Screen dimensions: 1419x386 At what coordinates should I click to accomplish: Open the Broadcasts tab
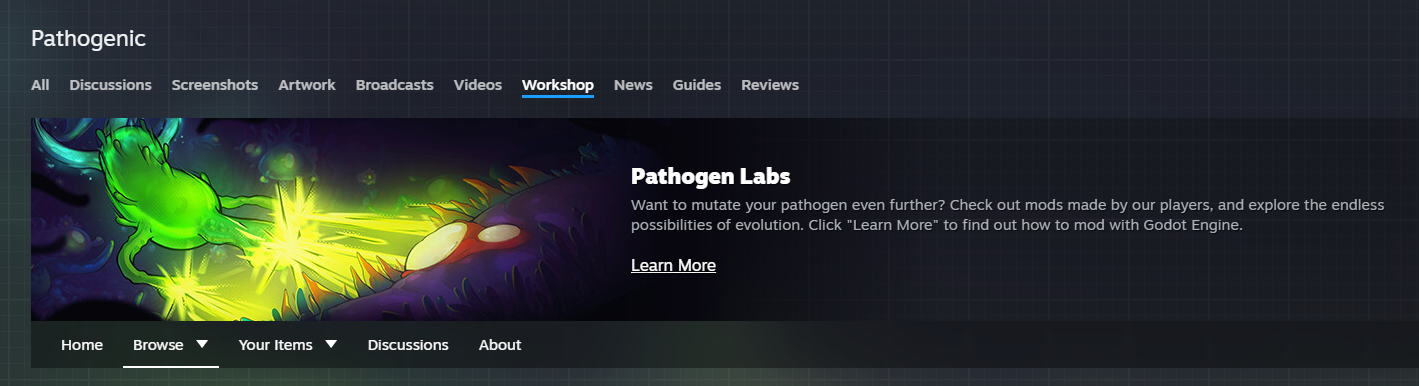pos(395,85)
